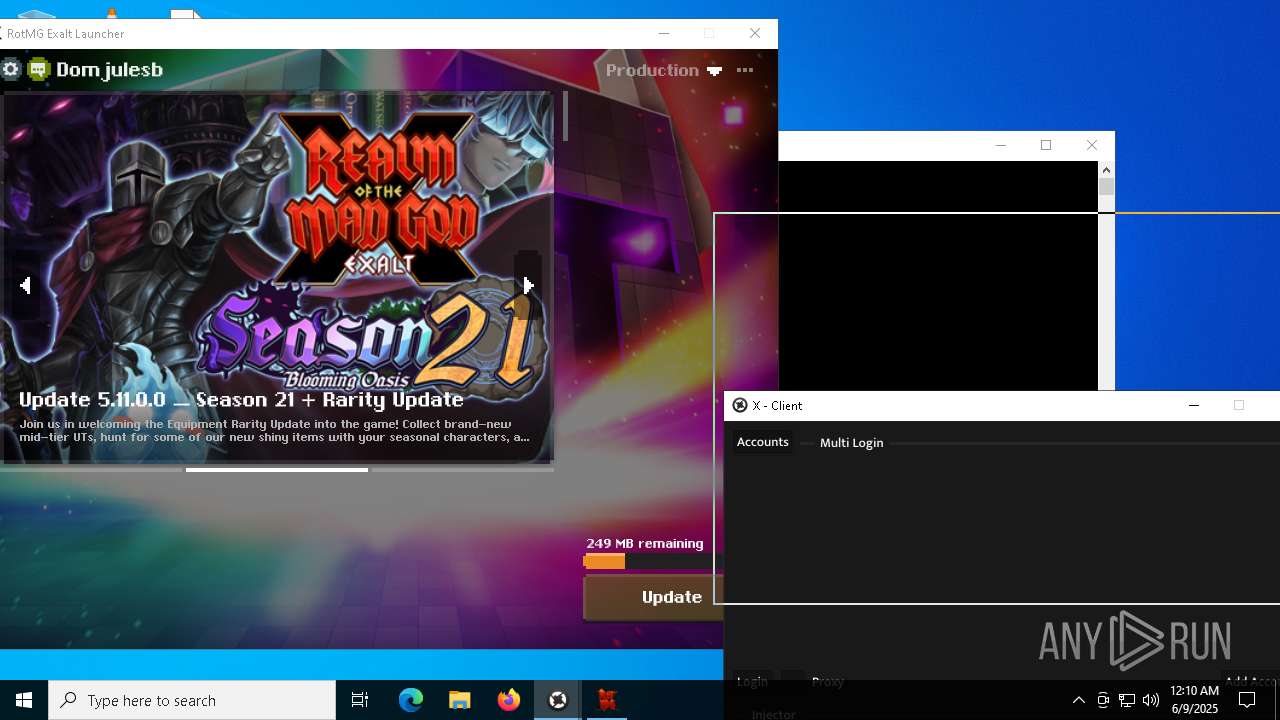Open network status tray icon
The image size is (1280, 720).
[1127, 700]
